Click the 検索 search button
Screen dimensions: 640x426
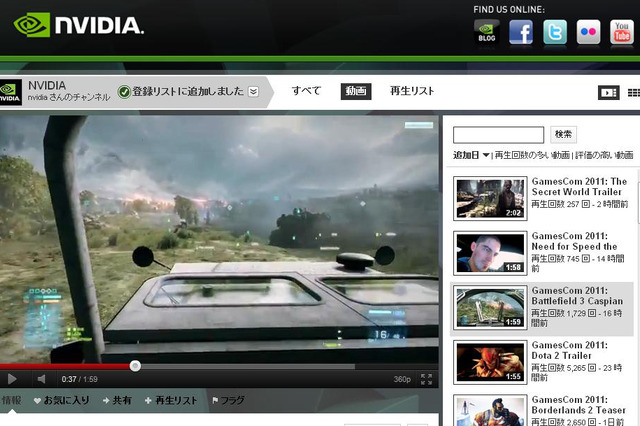(x=563, y=134)
